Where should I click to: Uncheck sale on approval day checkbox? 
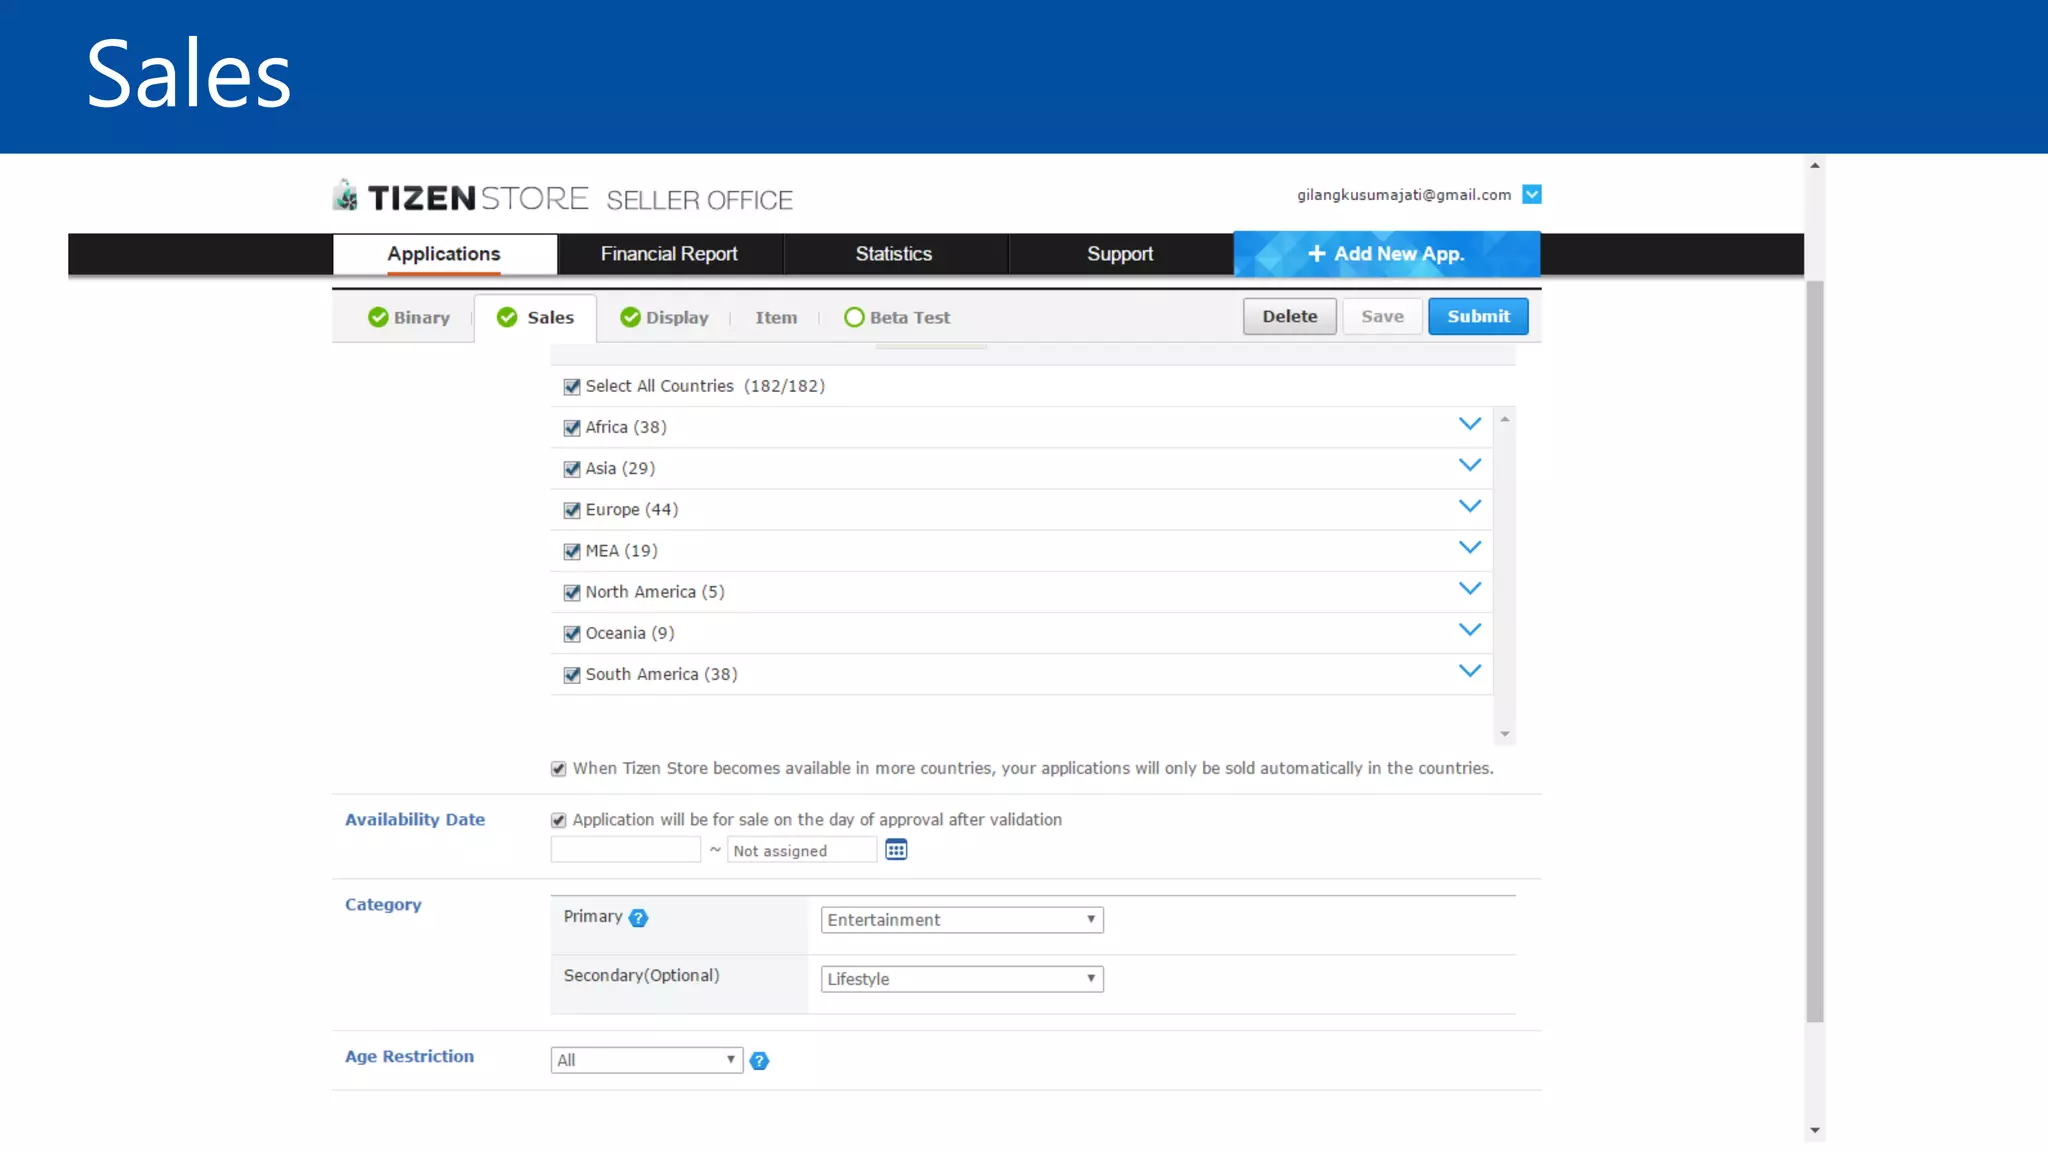[559, 820]
